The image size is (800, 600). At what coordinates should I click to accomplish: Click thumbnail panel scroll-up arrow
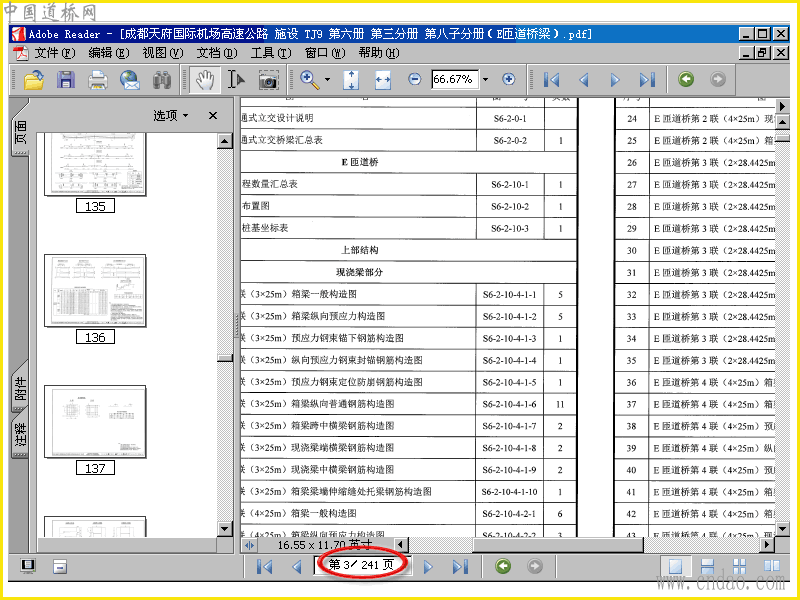pos(225,140)
